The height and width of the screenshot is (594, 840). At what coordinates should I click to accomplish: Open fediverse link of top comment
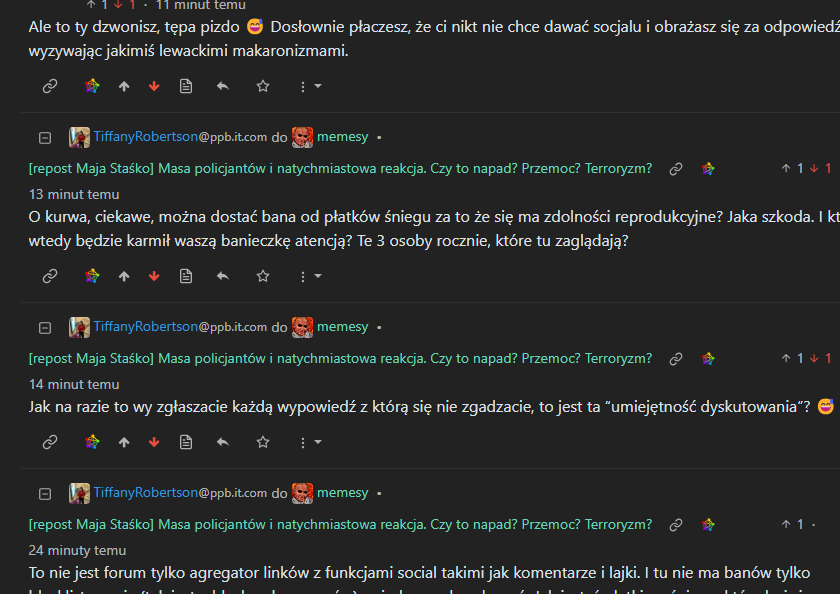92,86
